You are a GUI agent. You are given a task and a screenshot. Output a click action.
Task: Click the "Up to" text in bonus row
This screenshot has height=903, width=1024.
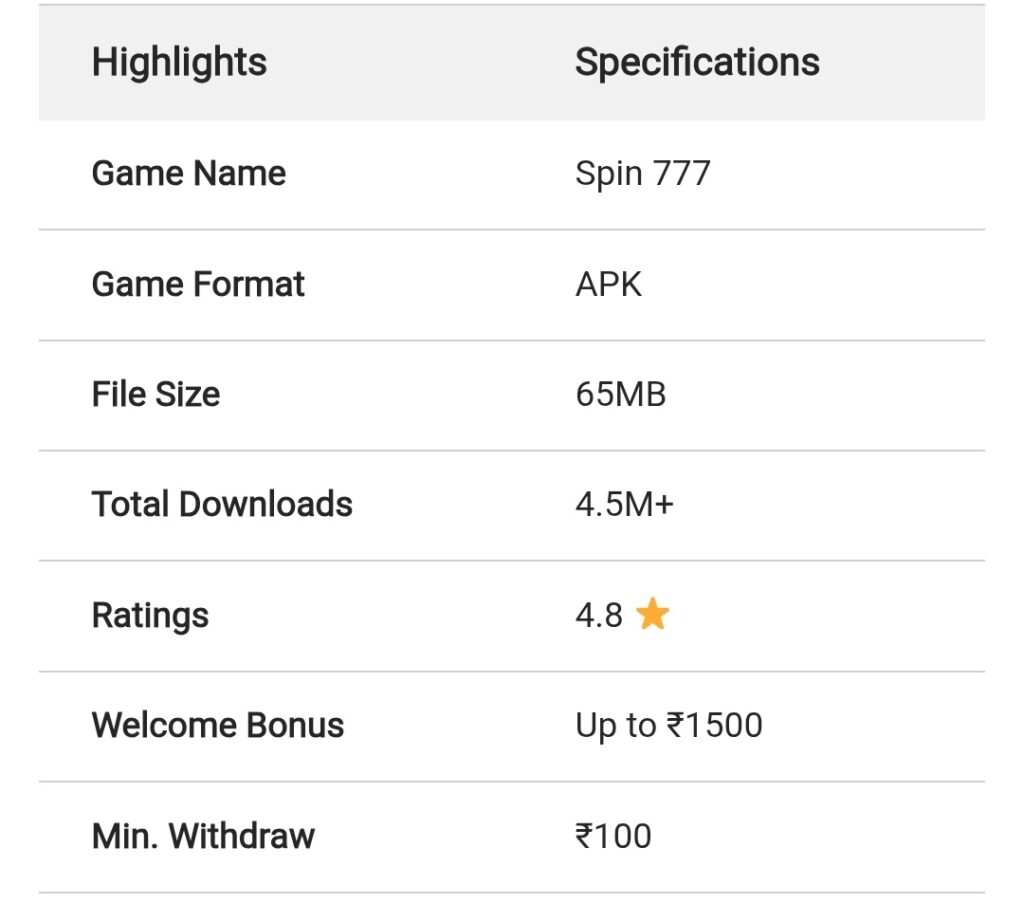point(615,726)
